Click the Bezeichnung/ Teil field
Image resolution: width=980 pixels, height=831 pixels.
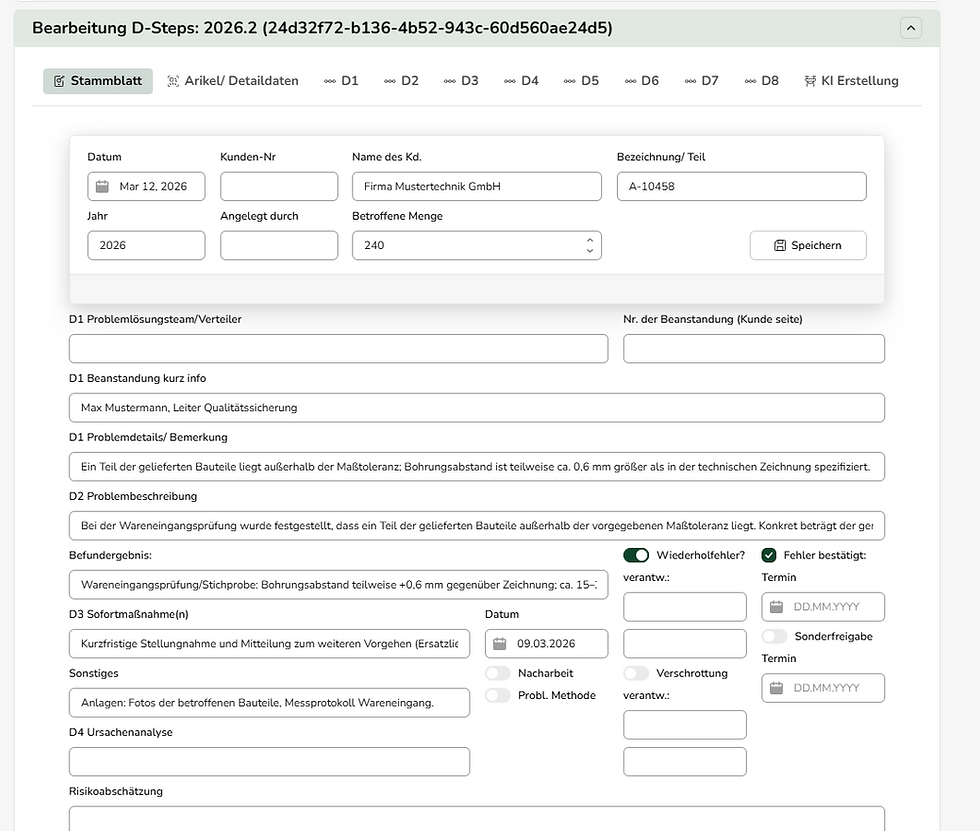742,186
